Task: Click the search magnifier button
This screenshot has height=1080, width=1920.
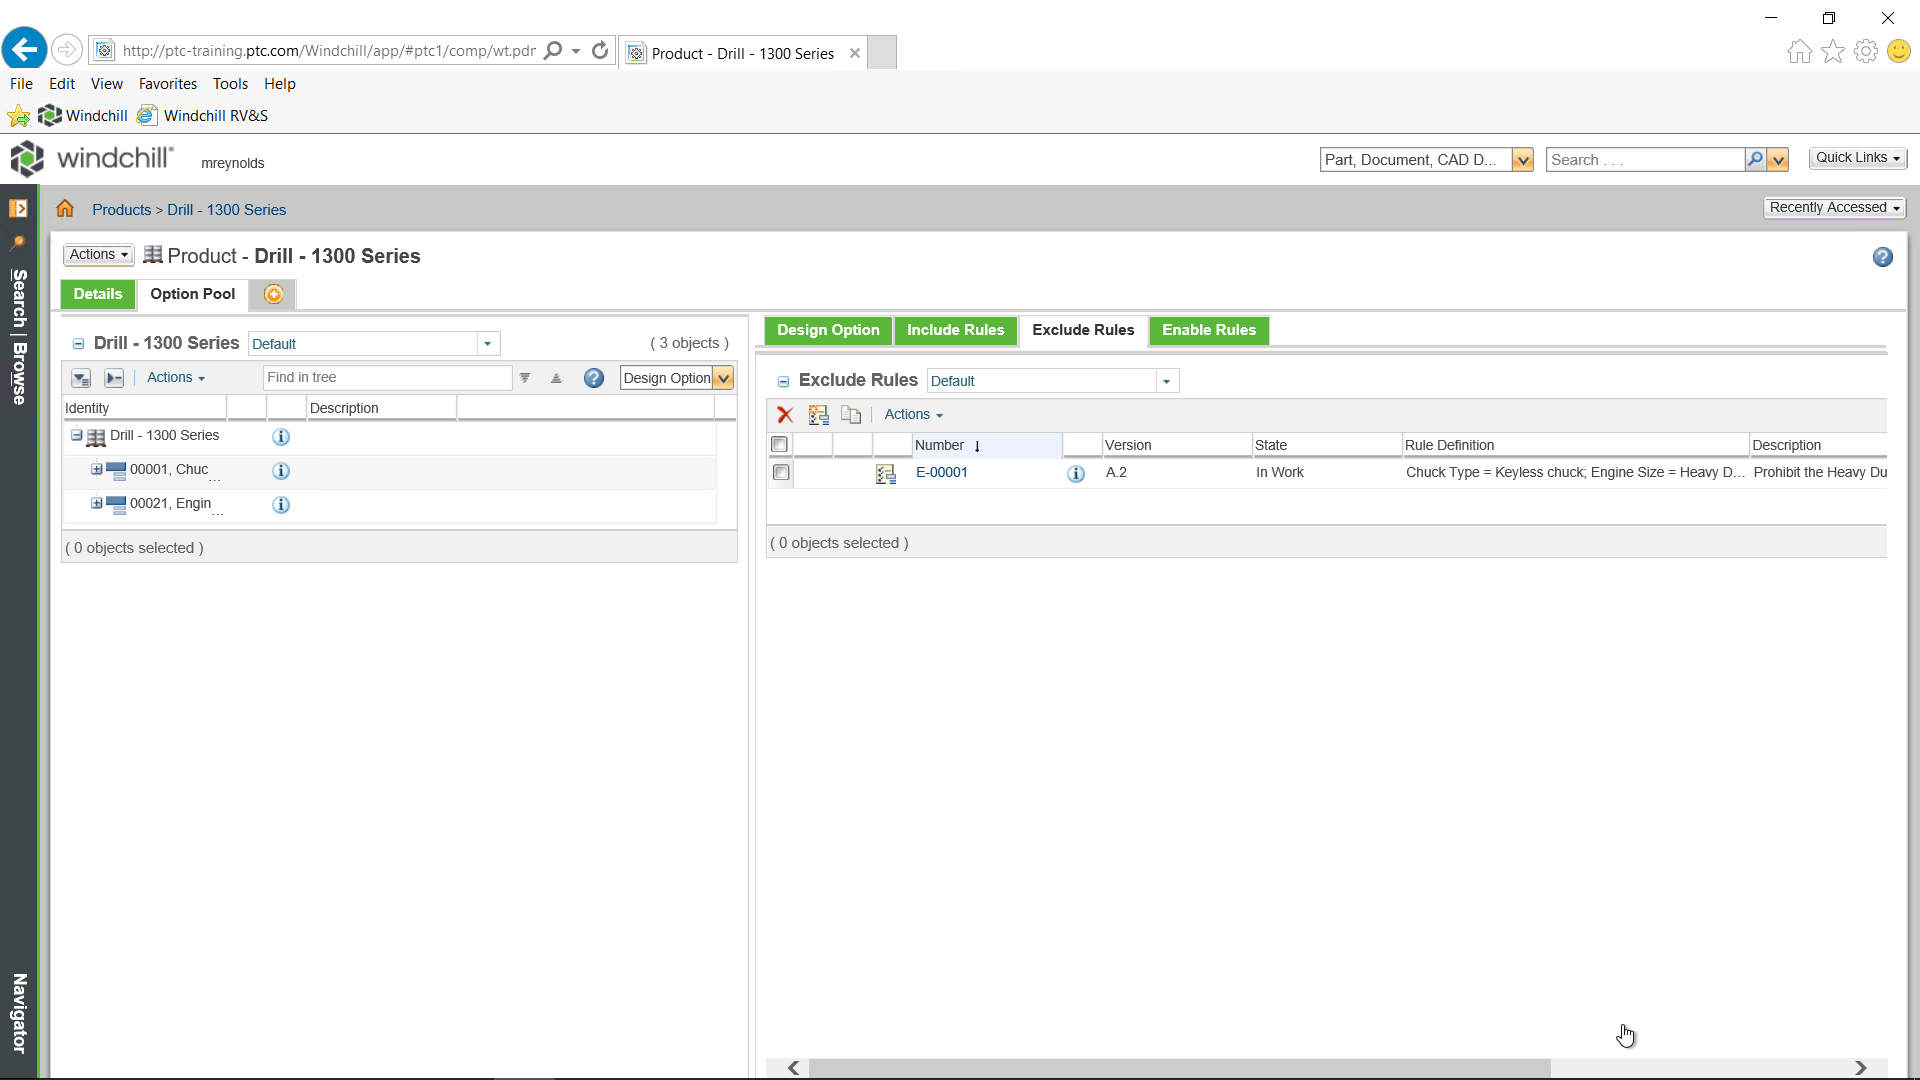Action: tap(1755, 159)
